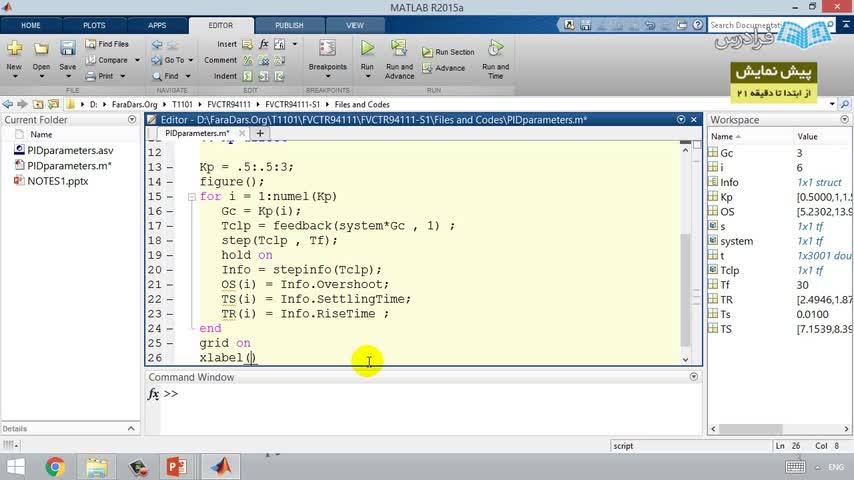Switch to the VIEW tab
854x480 pixels.
355,26
